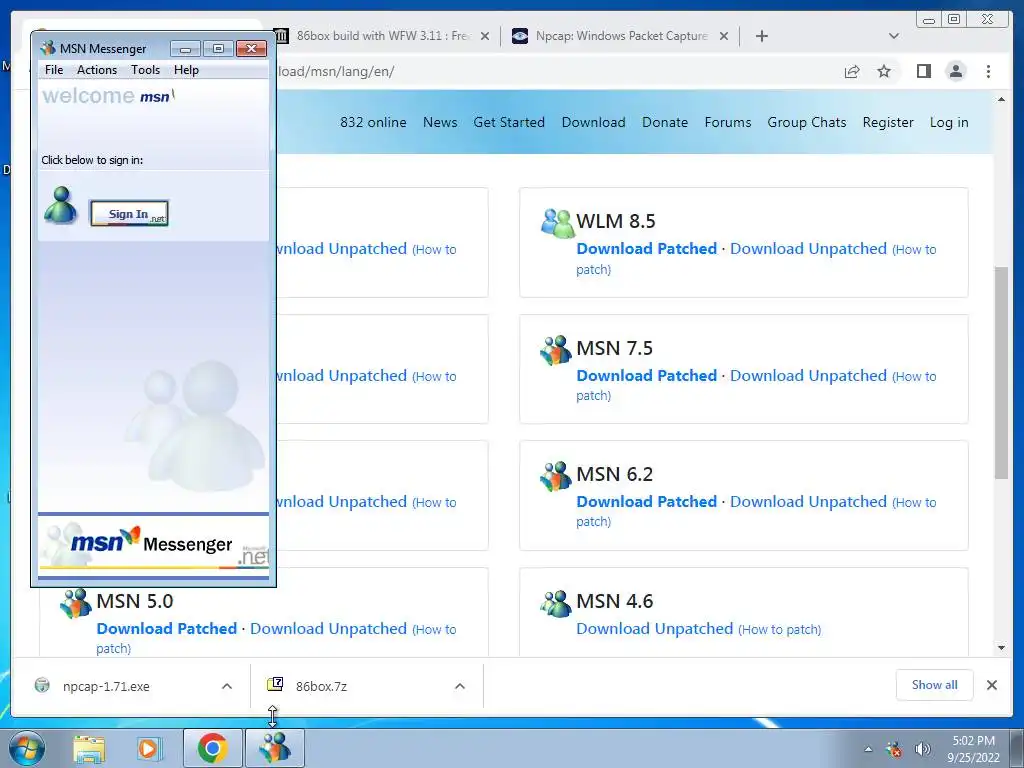Open the Tools menu in MSN Messenger

[145, 70]
